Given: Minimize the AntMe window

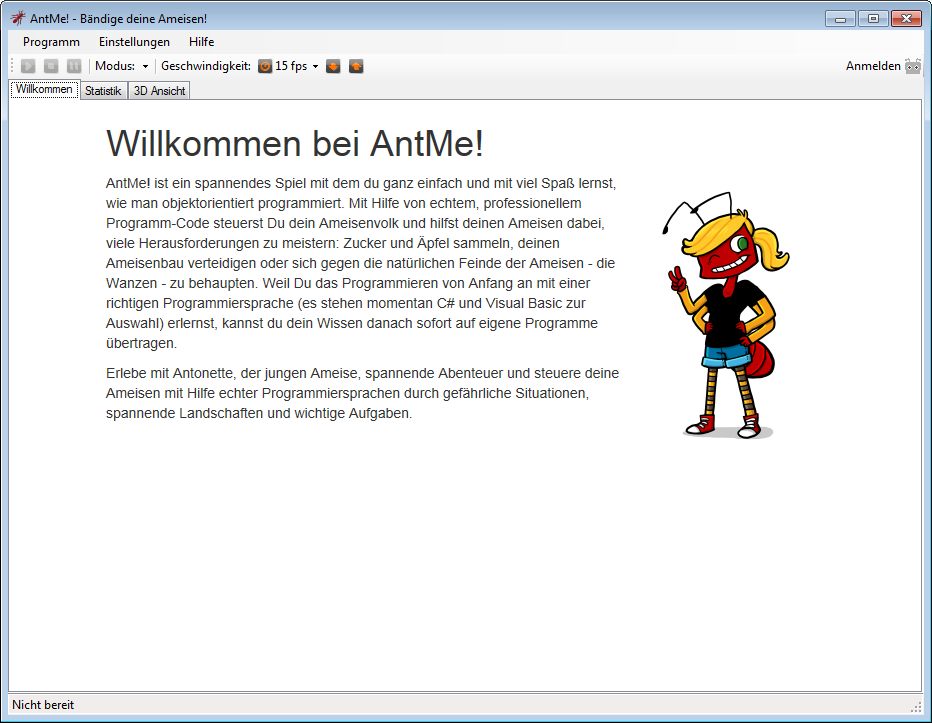Looking at the screenshot, I should click(840, 18).
